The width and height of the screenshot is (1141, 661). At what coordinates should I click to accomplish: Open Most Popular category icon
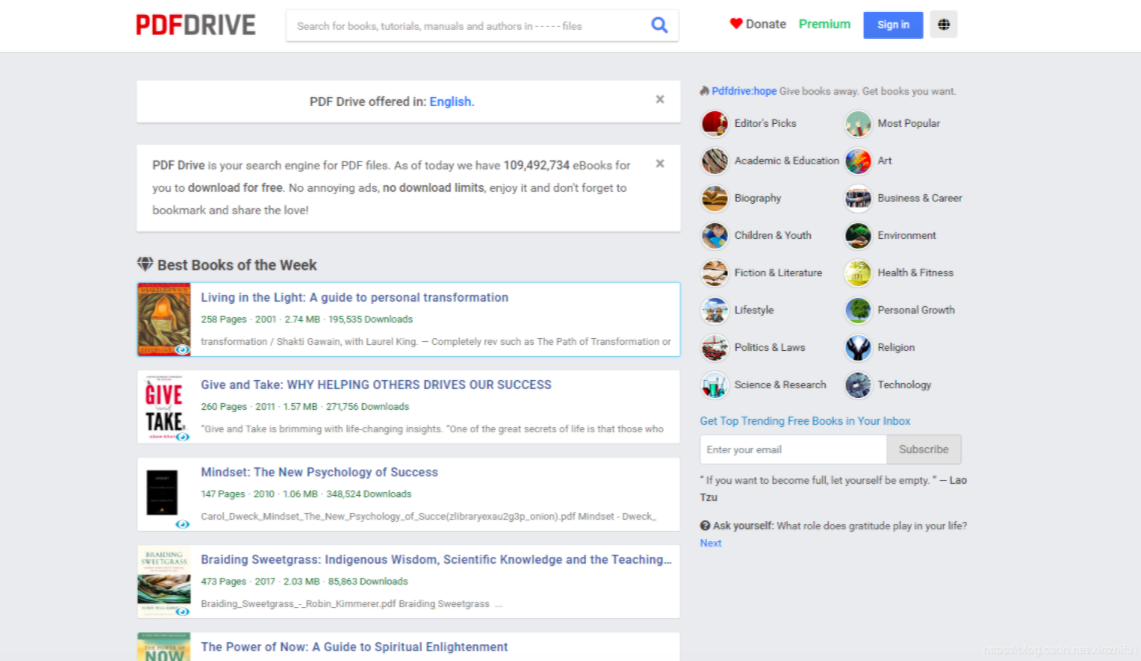[x=858, y=124]
